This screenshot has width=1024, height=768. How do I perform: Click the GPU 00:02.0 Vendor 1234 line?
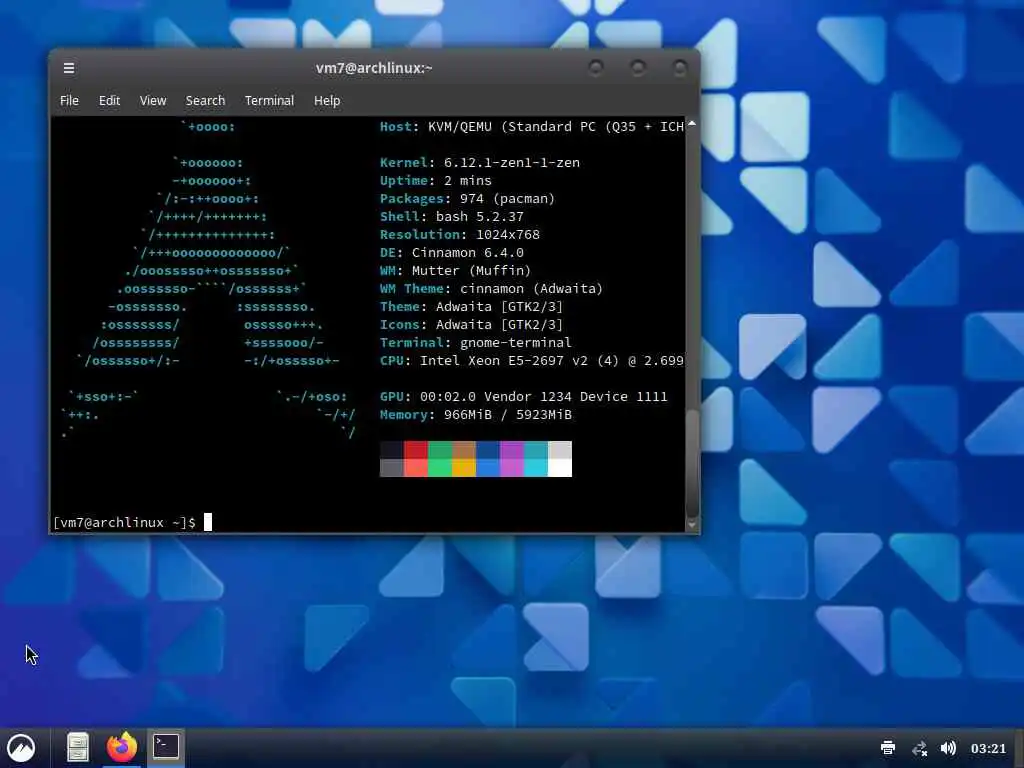tap(524, 396)
